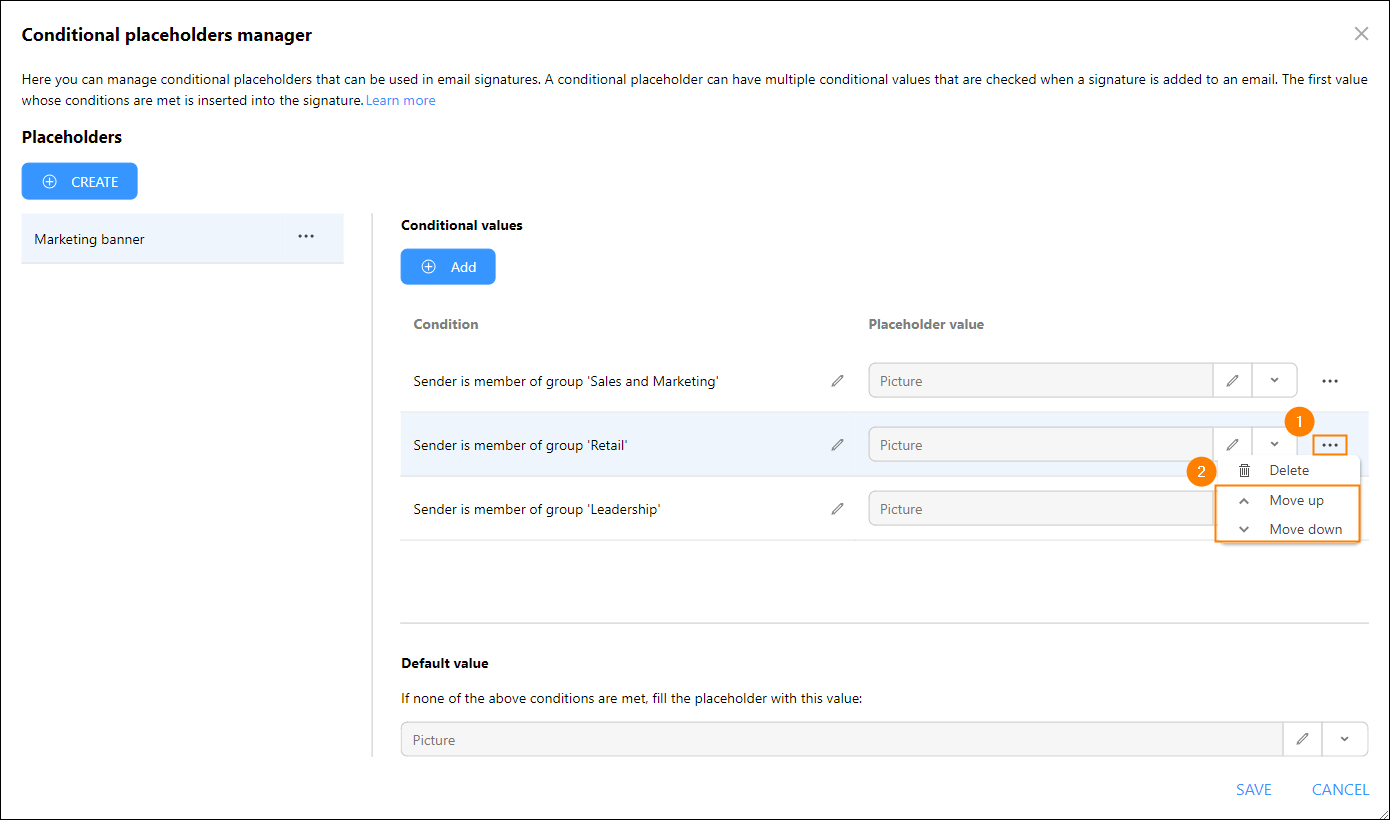This screenshot has height=820, width=1390.
Task: Choose Move up from the context menu
Action: 1288,500
